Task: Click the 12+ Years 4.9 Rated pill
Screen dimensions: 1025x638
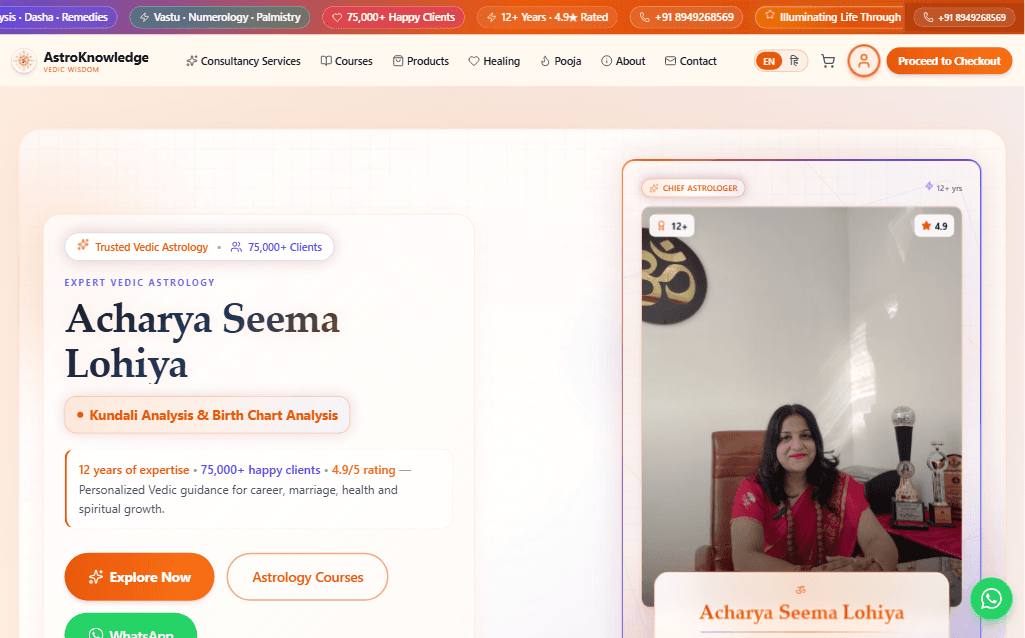Action: (547, 17)
